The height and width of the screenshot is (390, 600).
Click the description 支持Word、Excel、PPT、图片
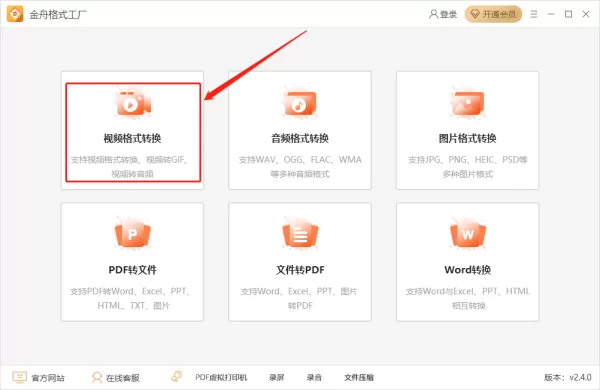[299, 291]
